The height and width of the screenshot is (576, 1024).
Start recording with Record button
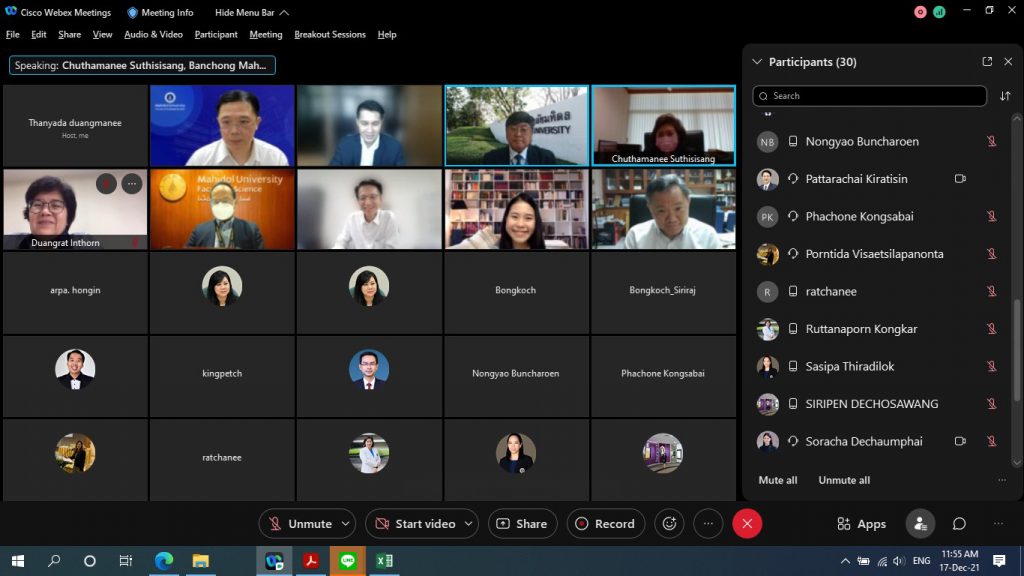coord(605,524)
